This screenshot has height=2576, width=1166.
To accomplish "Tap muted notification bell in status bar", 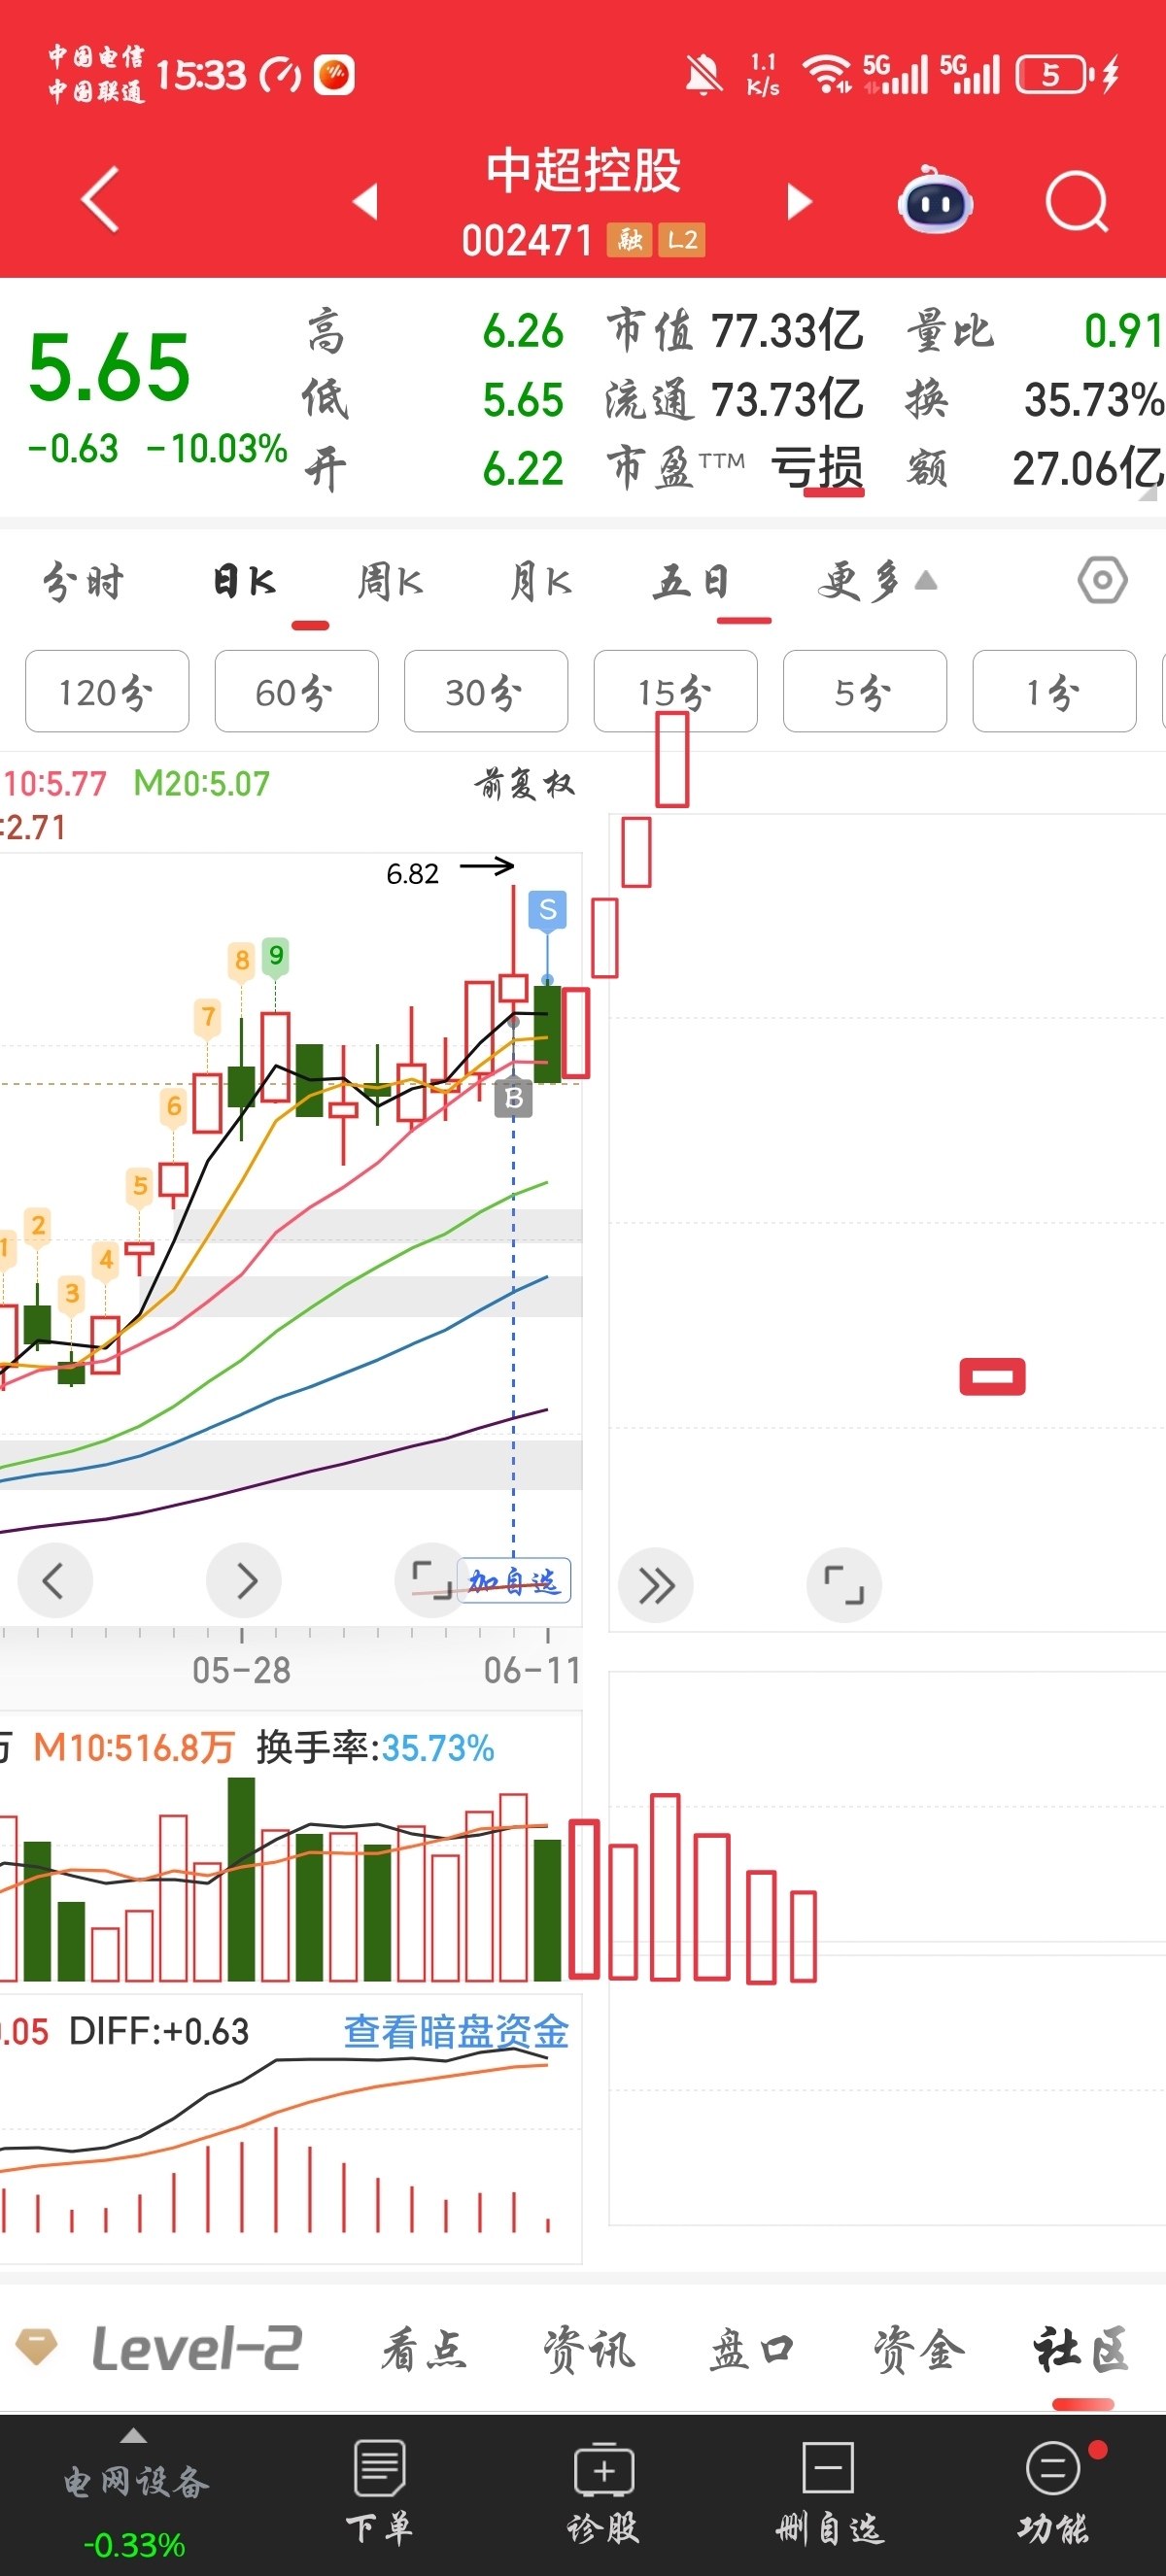I will (x=704, y=75).
